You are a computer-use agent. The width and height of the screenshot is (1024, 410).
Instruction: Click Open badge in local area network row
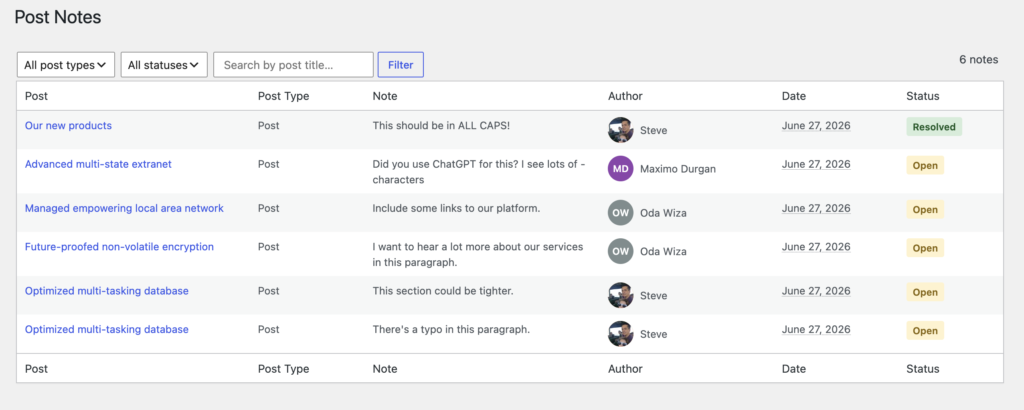pos(925,210)
